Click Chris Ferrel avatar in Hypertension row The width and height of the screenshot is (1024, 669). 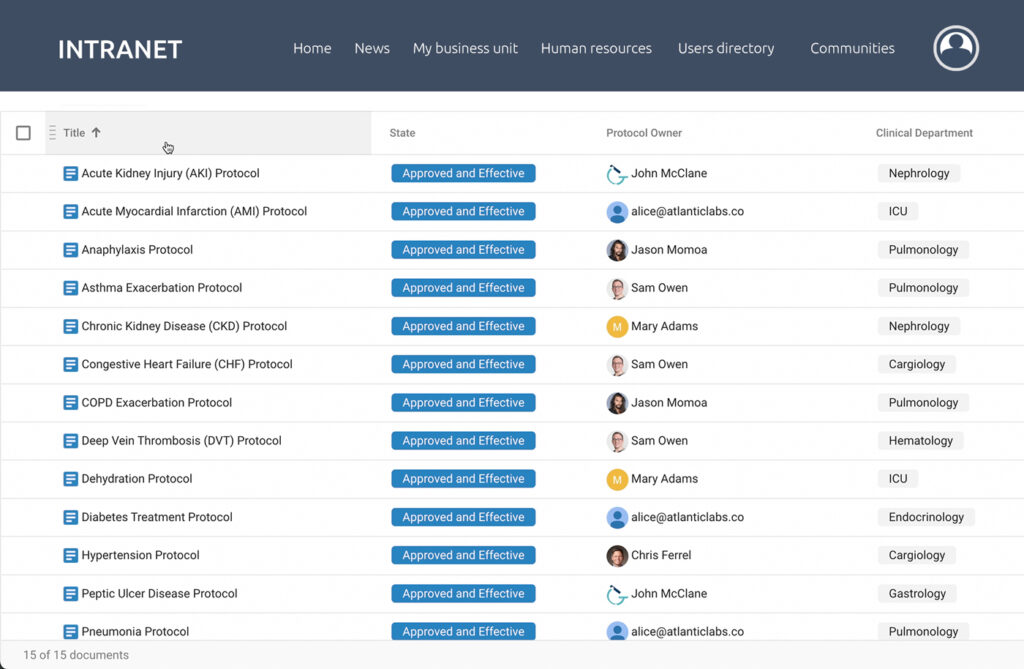pyautogui.click(x=616, y=555)
